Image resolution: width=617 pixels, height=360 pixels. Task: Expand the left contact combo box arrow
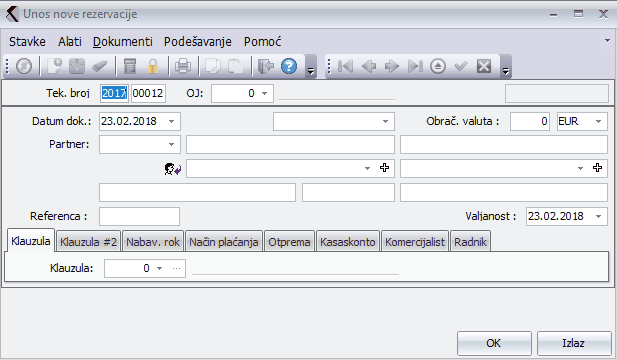tap(367, 168)
